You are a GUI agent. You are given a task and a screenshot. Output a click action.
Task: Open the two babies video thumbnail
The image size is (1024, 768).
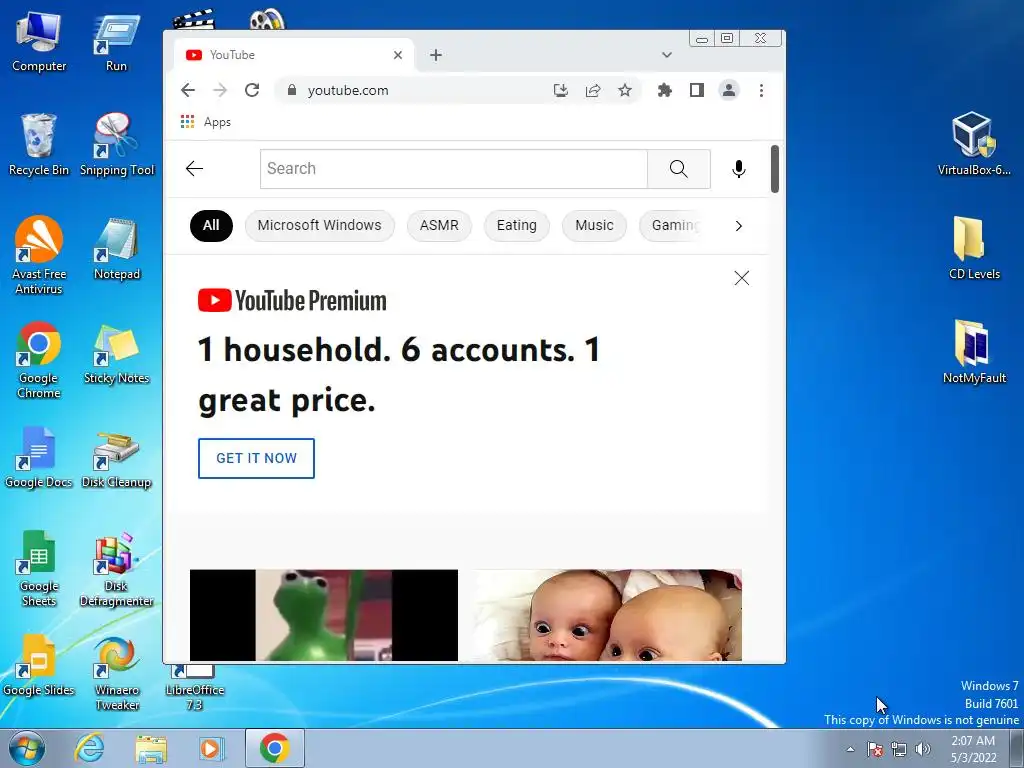[x=606, y=615]
